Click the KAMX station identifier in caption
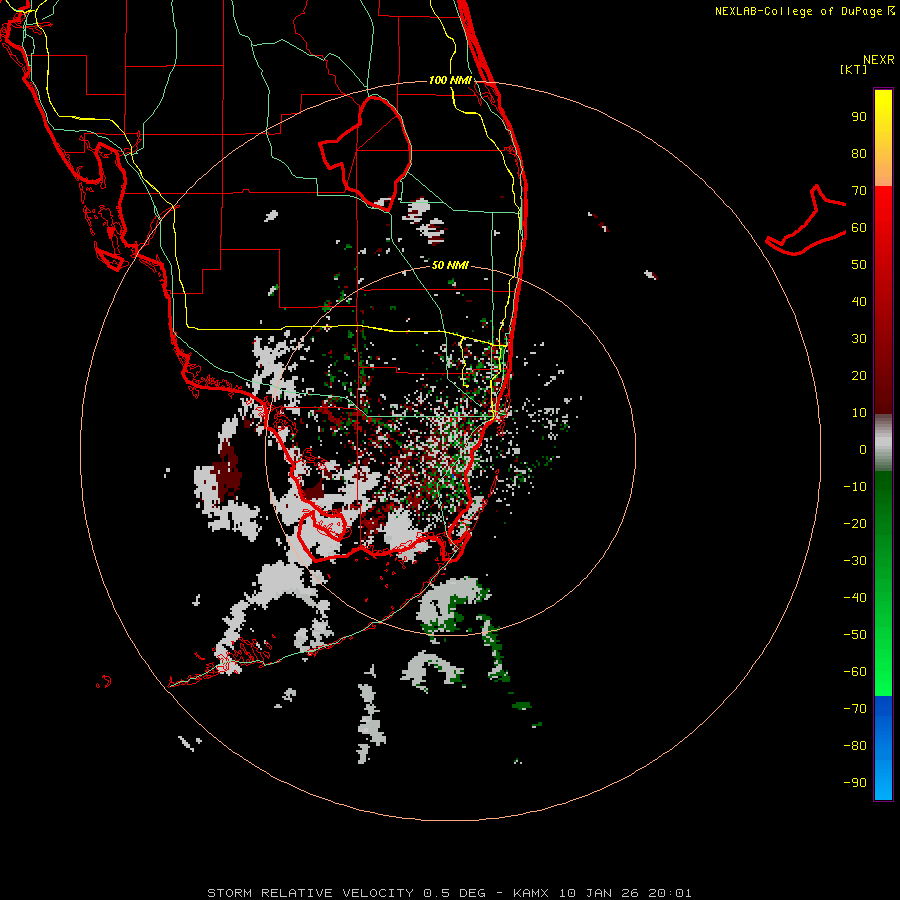This screenshot has width=900, height=900. [531, 893]
